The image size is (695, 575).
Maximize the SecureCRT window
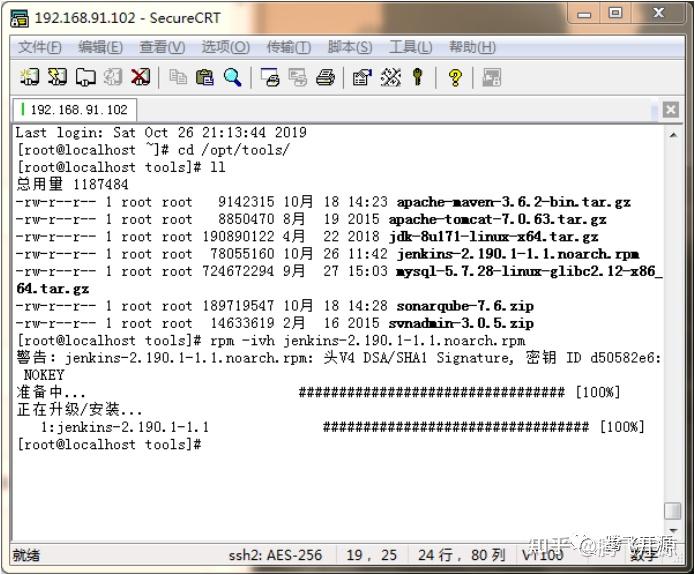pyautogui.click(x=615, y=13)
